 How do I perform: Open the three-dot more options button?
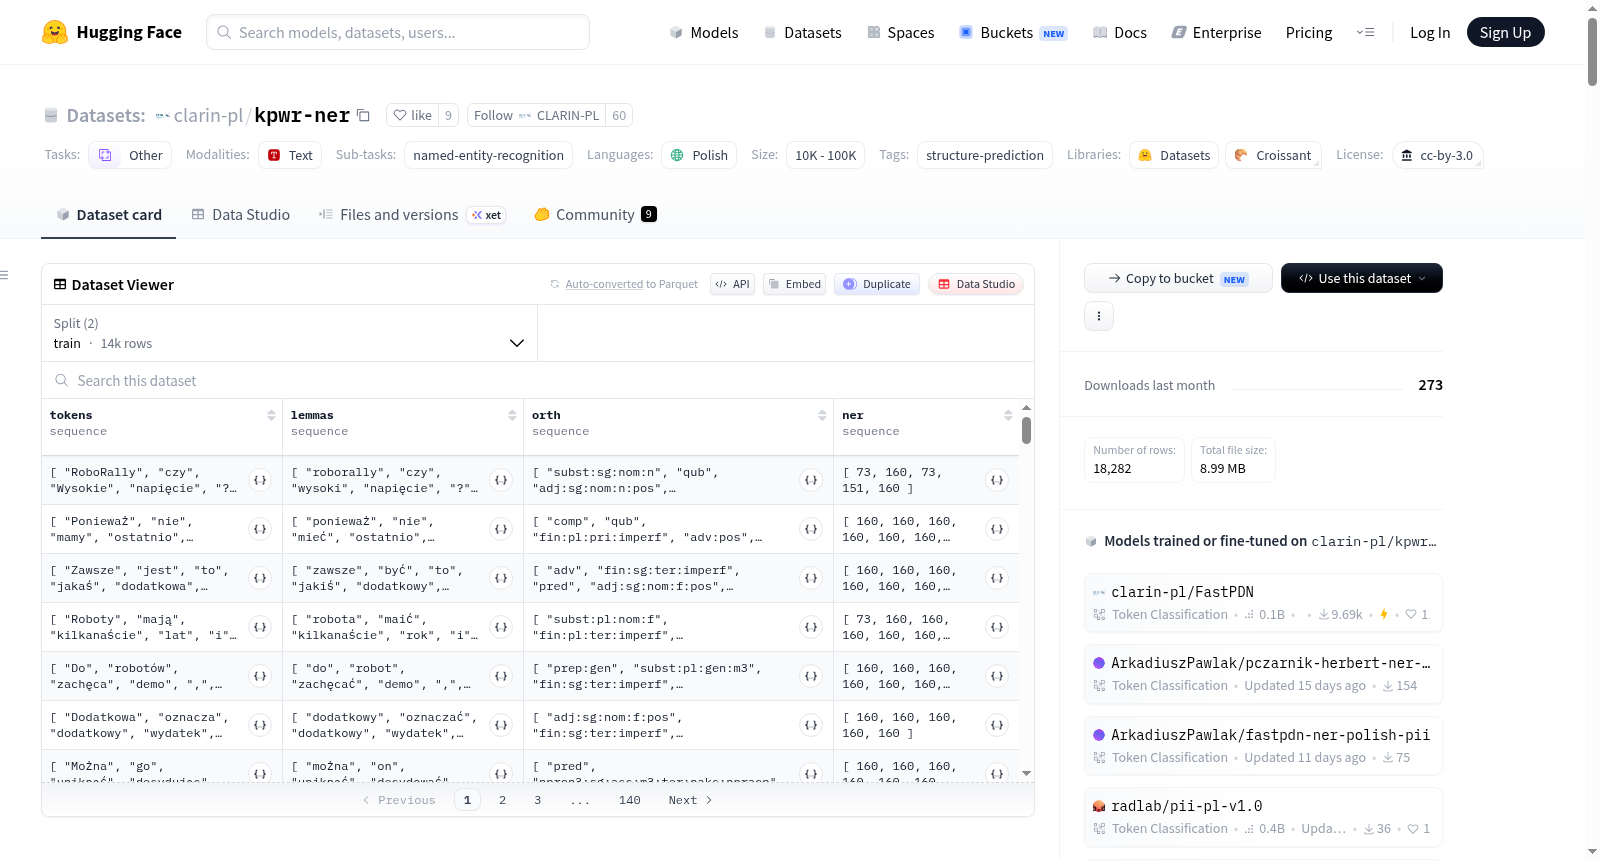pos(1099,316)
